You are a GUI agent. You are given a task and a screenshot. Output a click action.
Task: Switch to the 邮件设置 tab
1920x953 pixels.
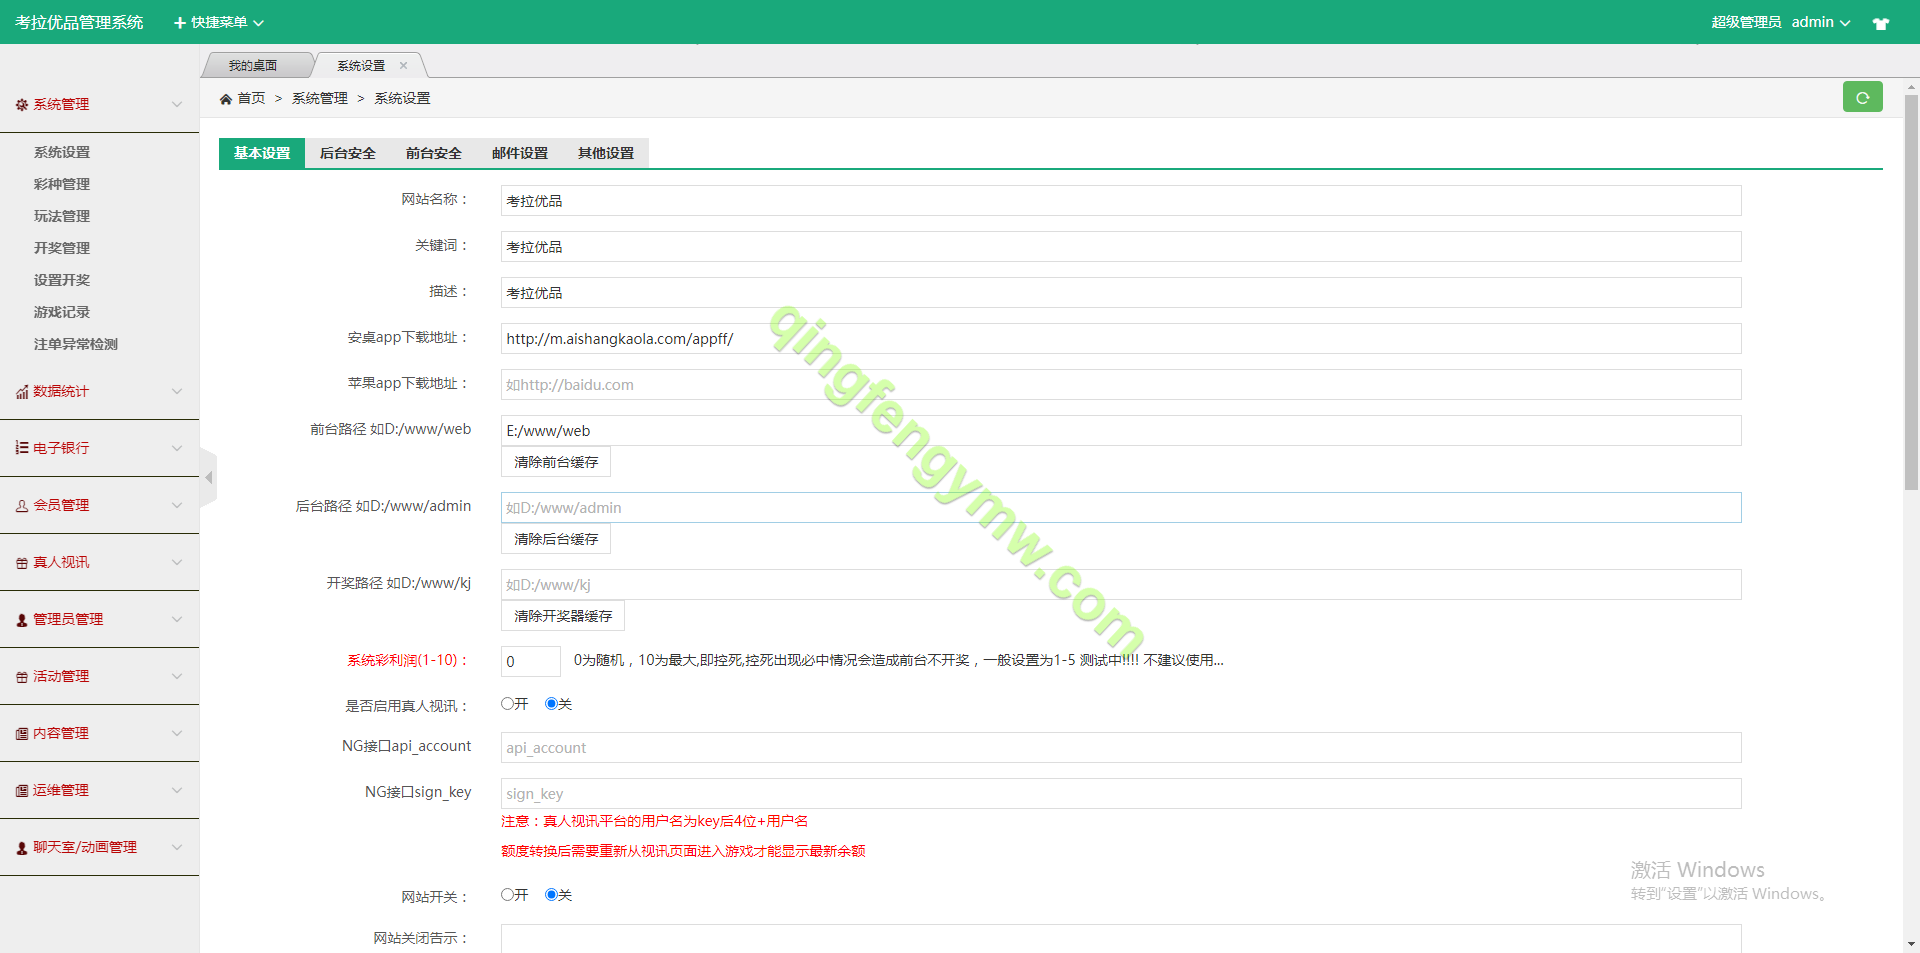click(519, 153)
